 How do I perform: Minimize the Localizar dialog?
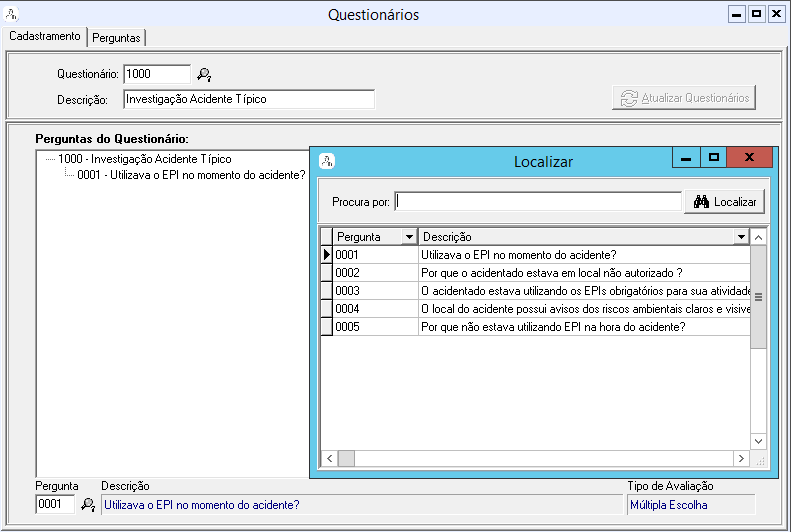pos(686,158)
